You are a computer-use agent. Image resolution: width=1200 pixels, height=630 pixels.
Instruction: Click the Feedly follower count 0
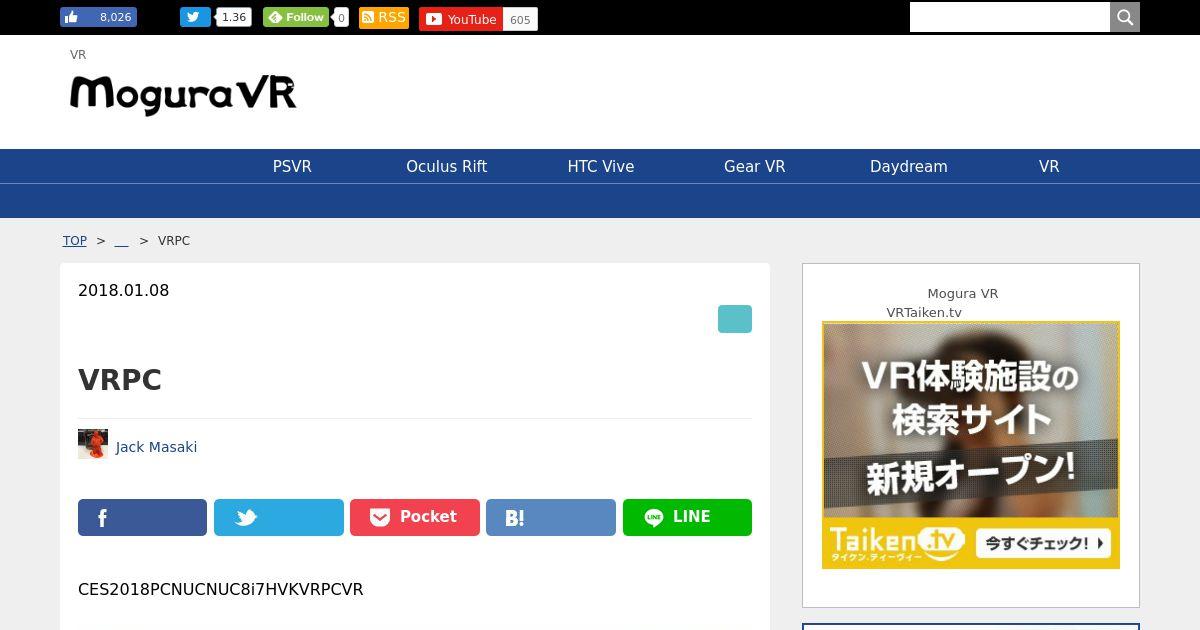341,18
